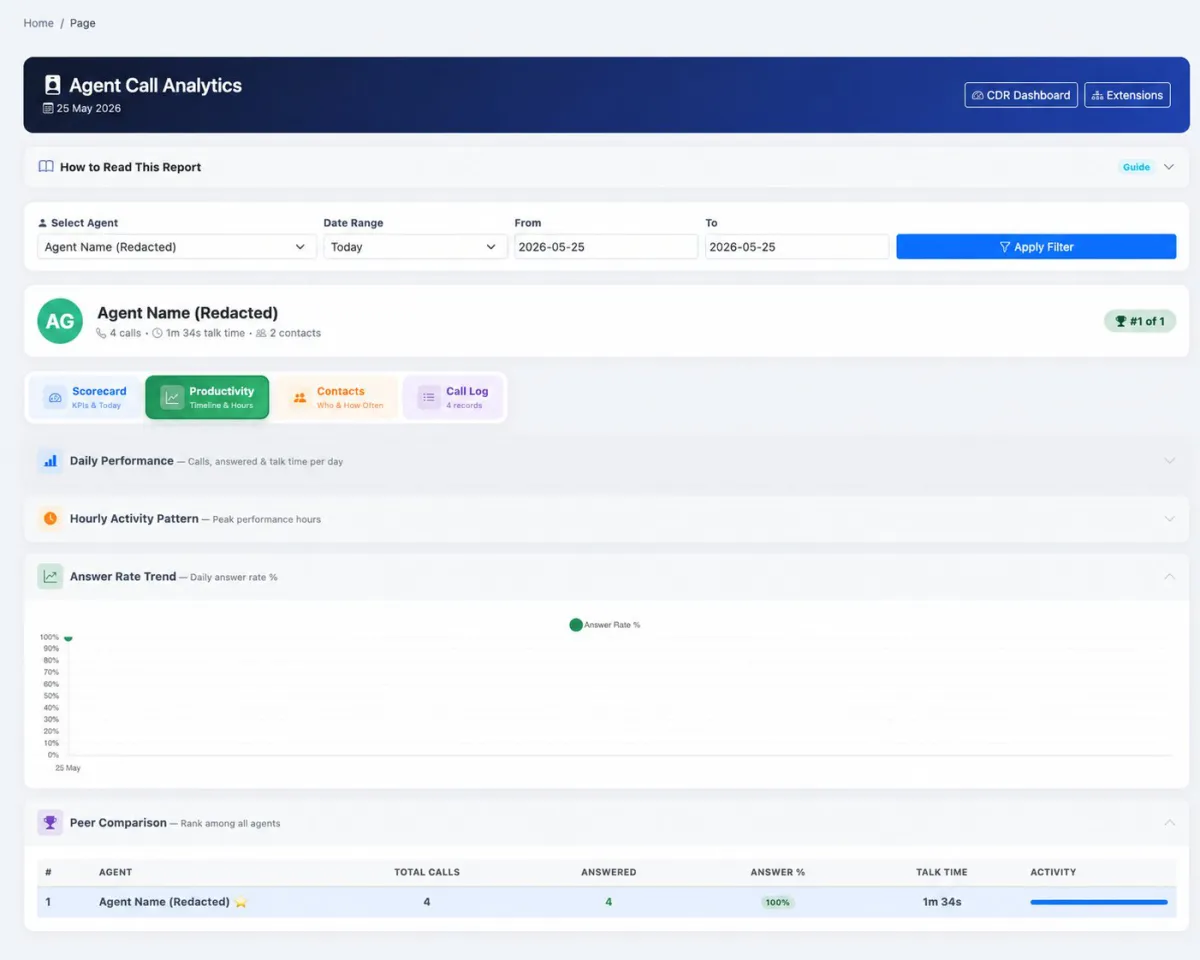The width and height of the screenshot is (1200, 960).
Task: Open the Date Range dropdown showing Today
Action: click(x=415, y=247)
